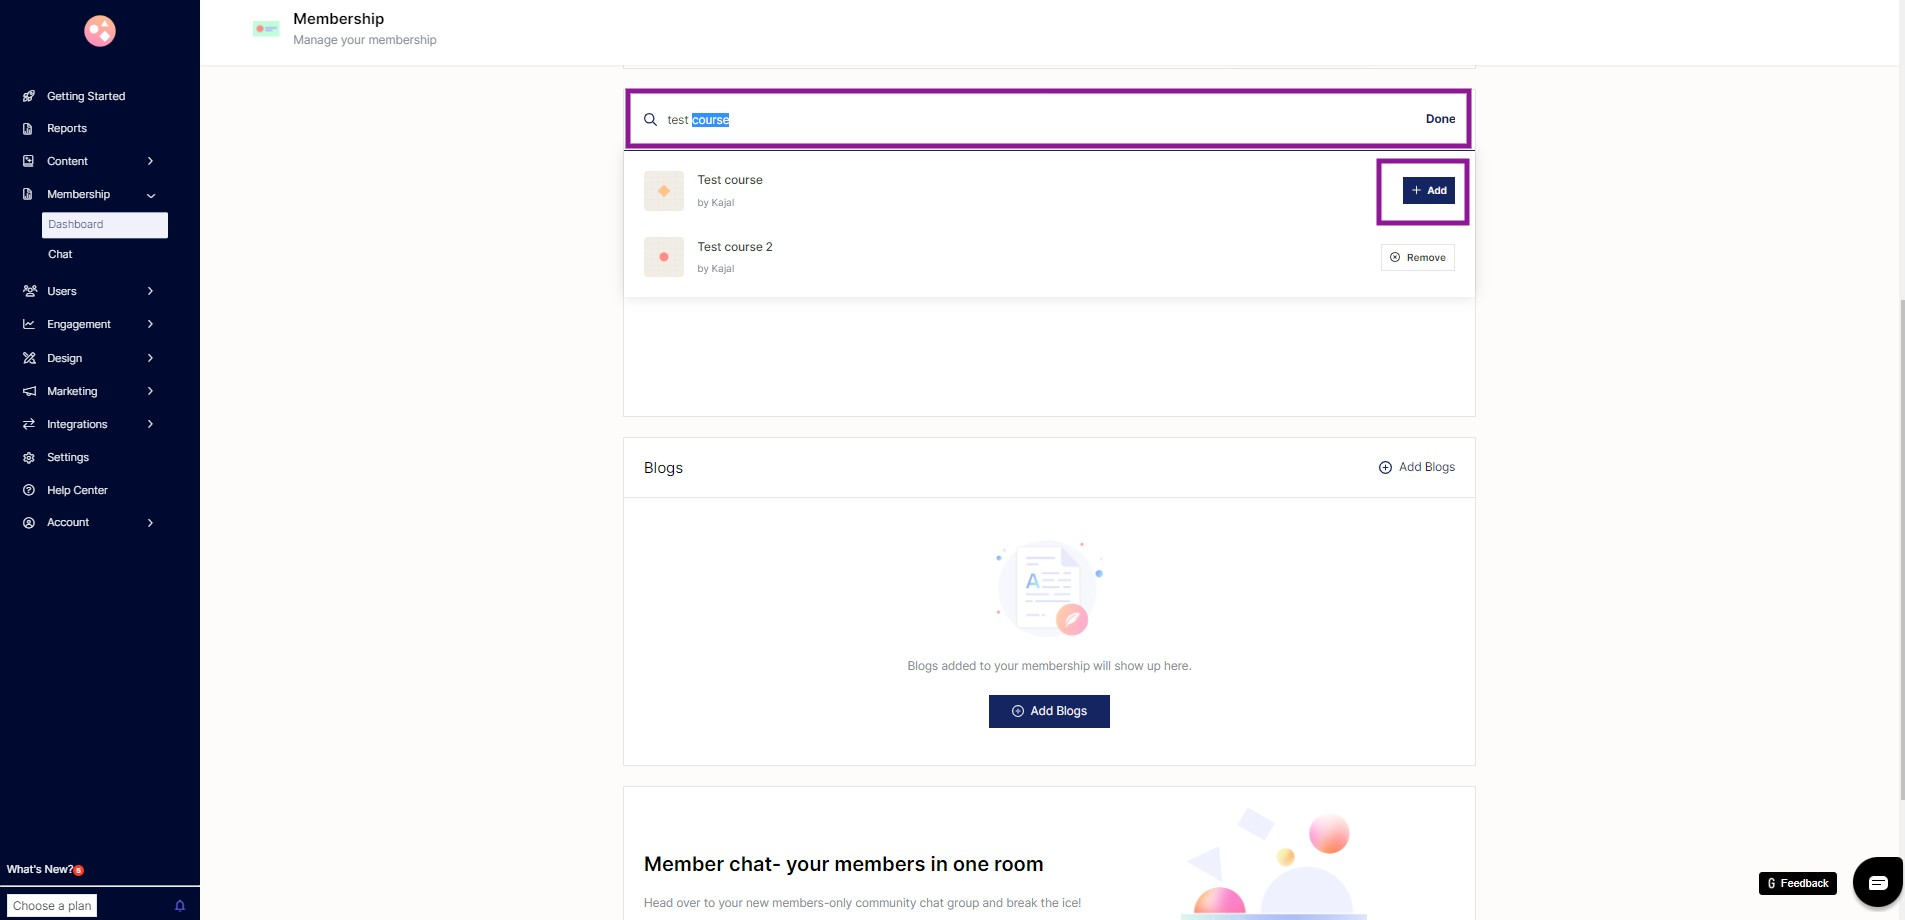Open the live chat widget icon
Screen dimensions: 1905x920
[x=1877, y=882]
